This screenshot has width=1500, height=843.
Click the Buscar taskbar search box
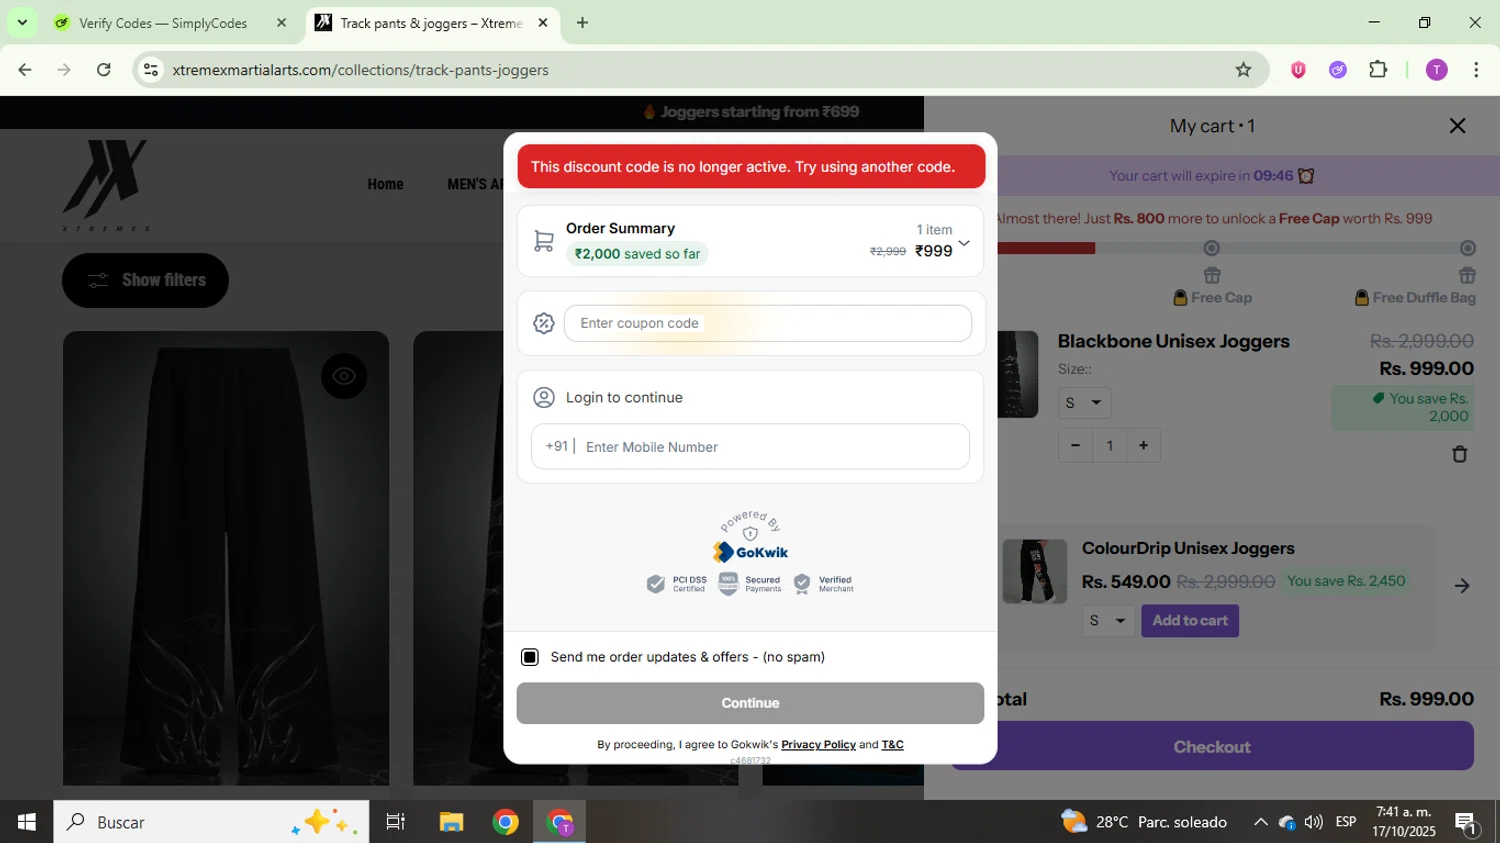(211, 822)
